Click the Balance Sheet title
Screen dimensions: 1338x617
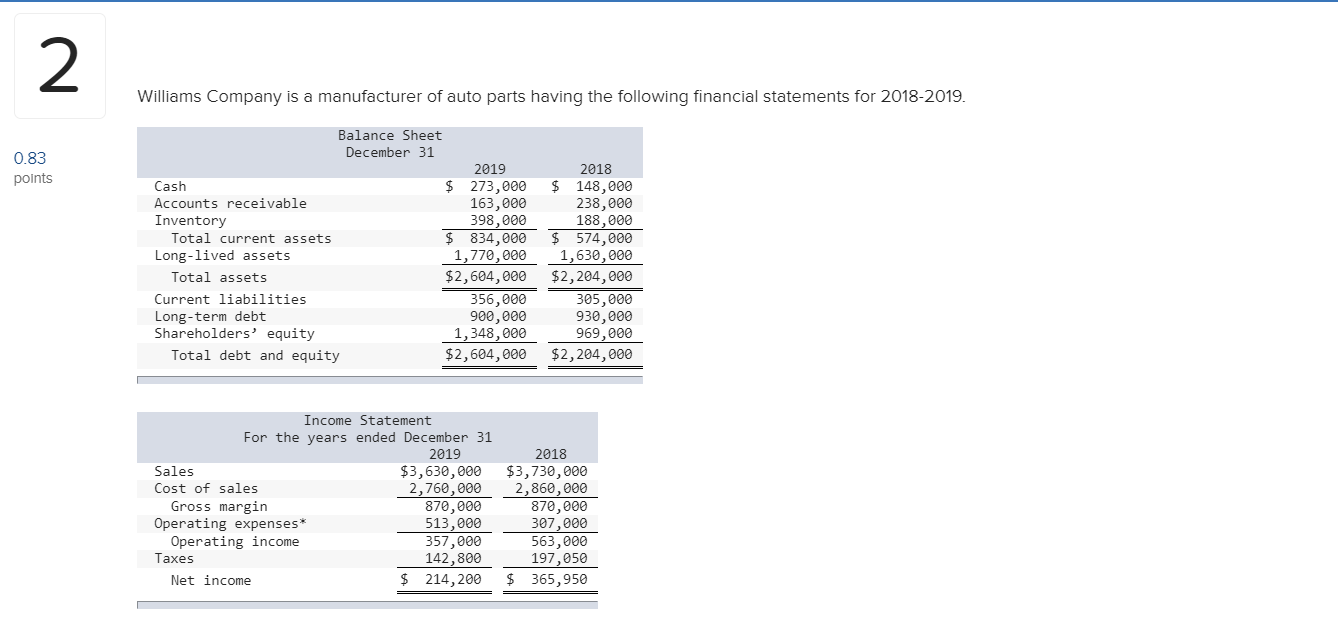[x=390, y=135]
